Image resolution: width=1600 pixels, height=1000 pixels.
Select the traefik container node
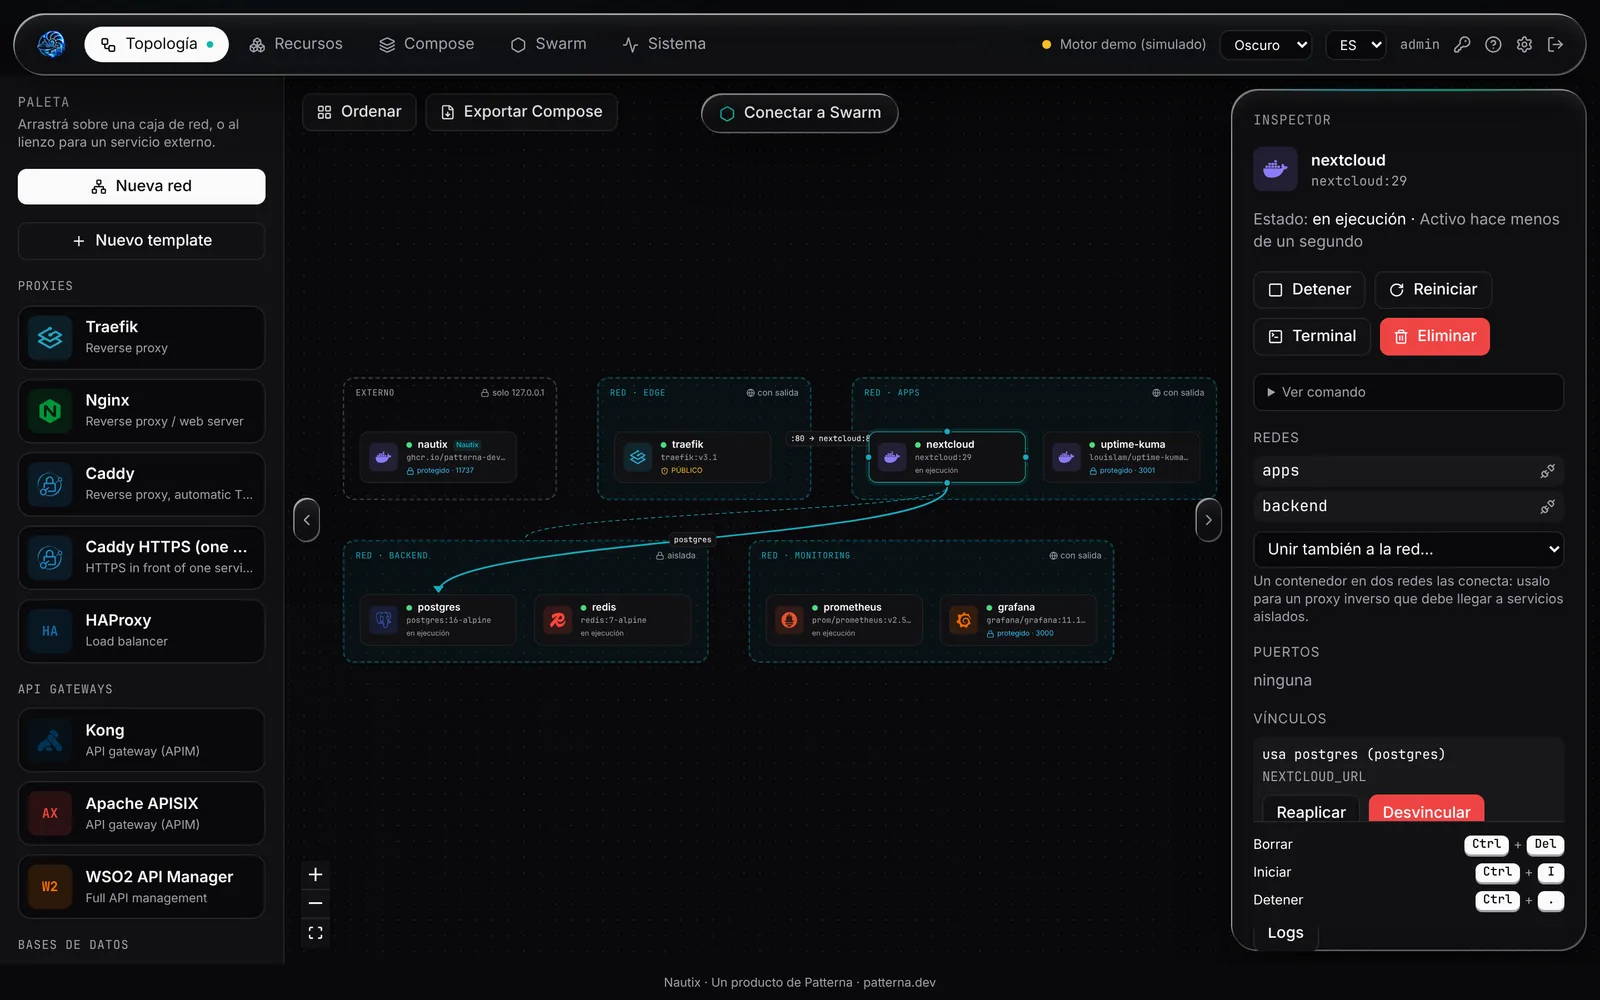click(693, 457)
